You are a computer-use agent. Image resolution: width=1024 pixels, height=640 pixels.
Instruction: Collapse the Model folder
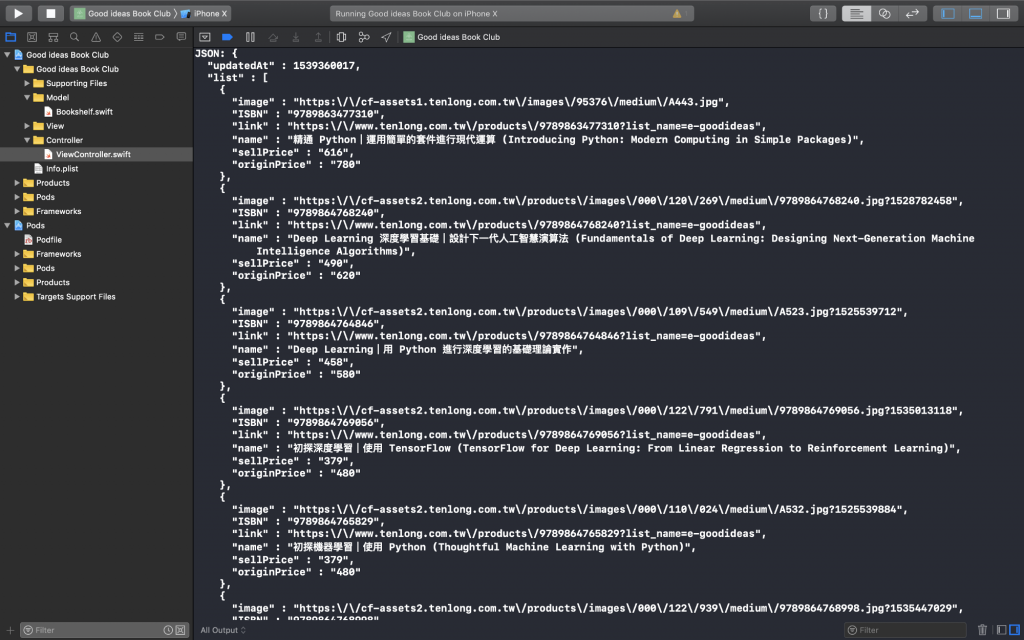pos(27,97)
